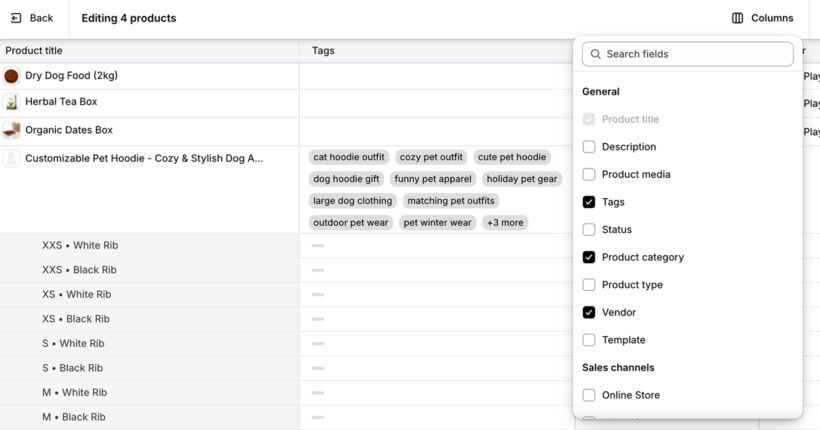This screenshot has width=820, height=430.
Task: Select the 'funny pet apparel' tag
Action: [x=433, y=179]
